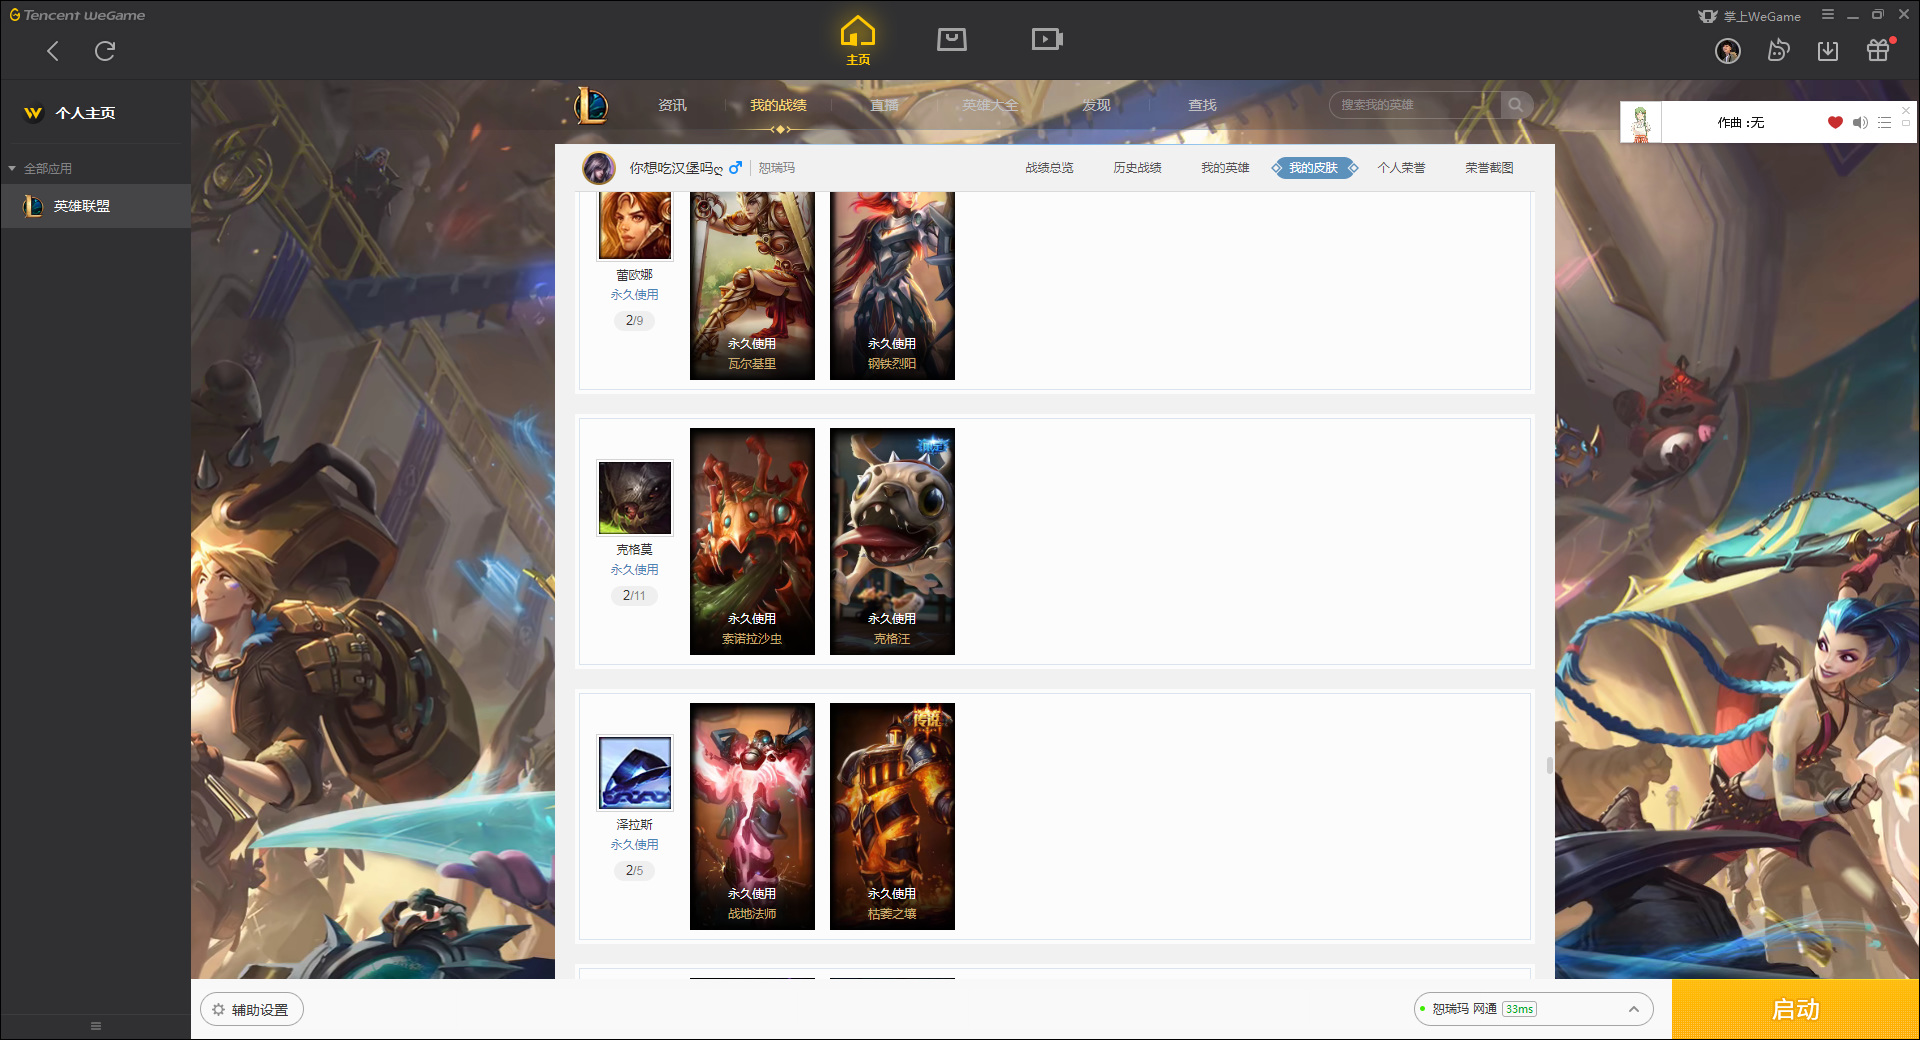The width and height of the screenshot is (1920, 1040).
Task: Open the shop bag icon in top bar
Action: (952, 39)
